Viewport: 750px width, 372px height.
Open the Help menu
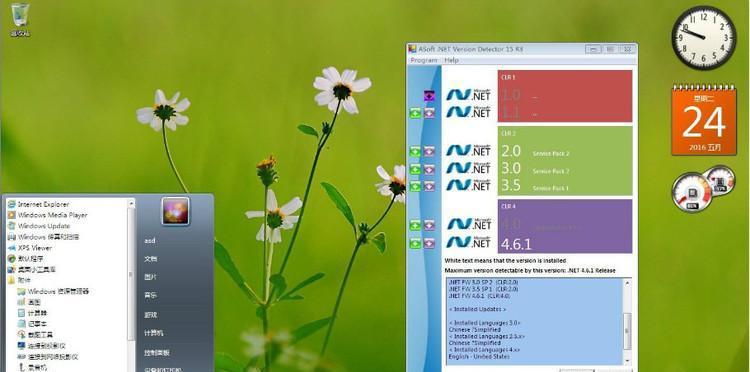(451, 60)
